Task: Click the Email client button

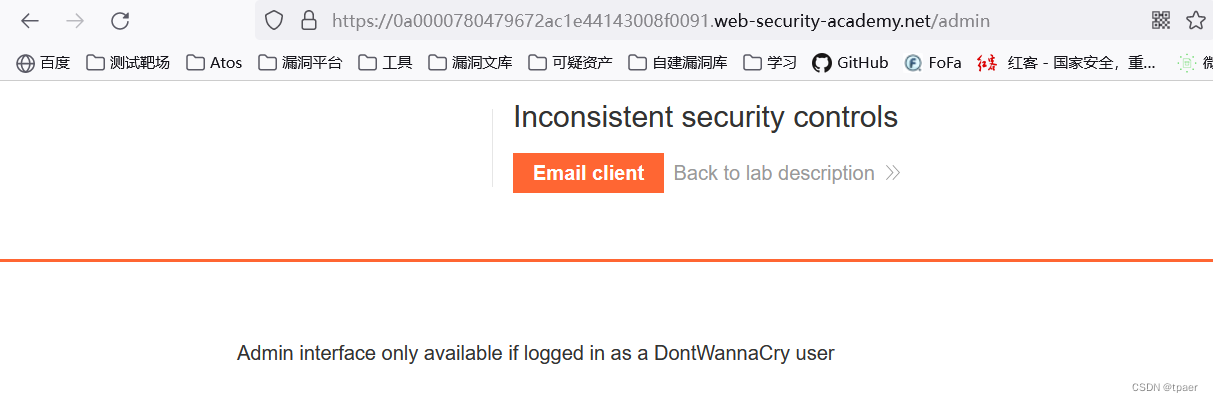Action: [588, 173]
